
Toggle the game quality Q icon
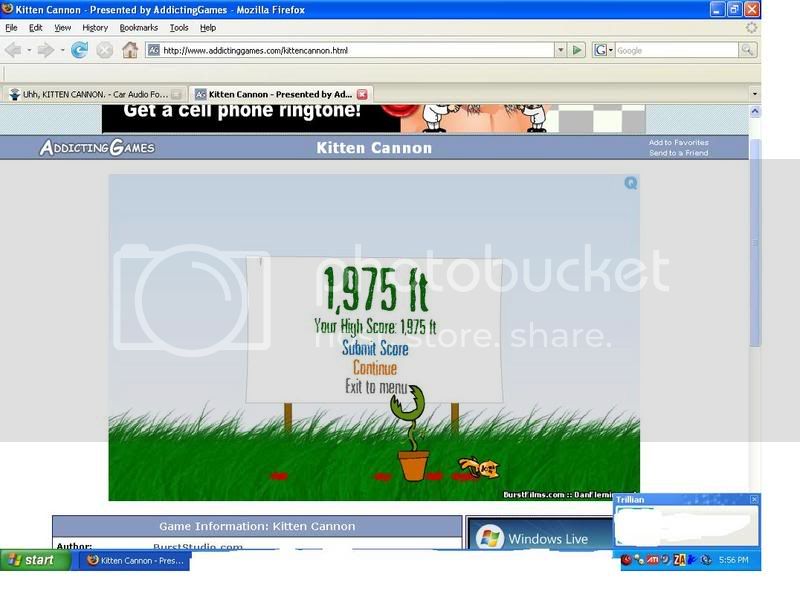point(631,183)
